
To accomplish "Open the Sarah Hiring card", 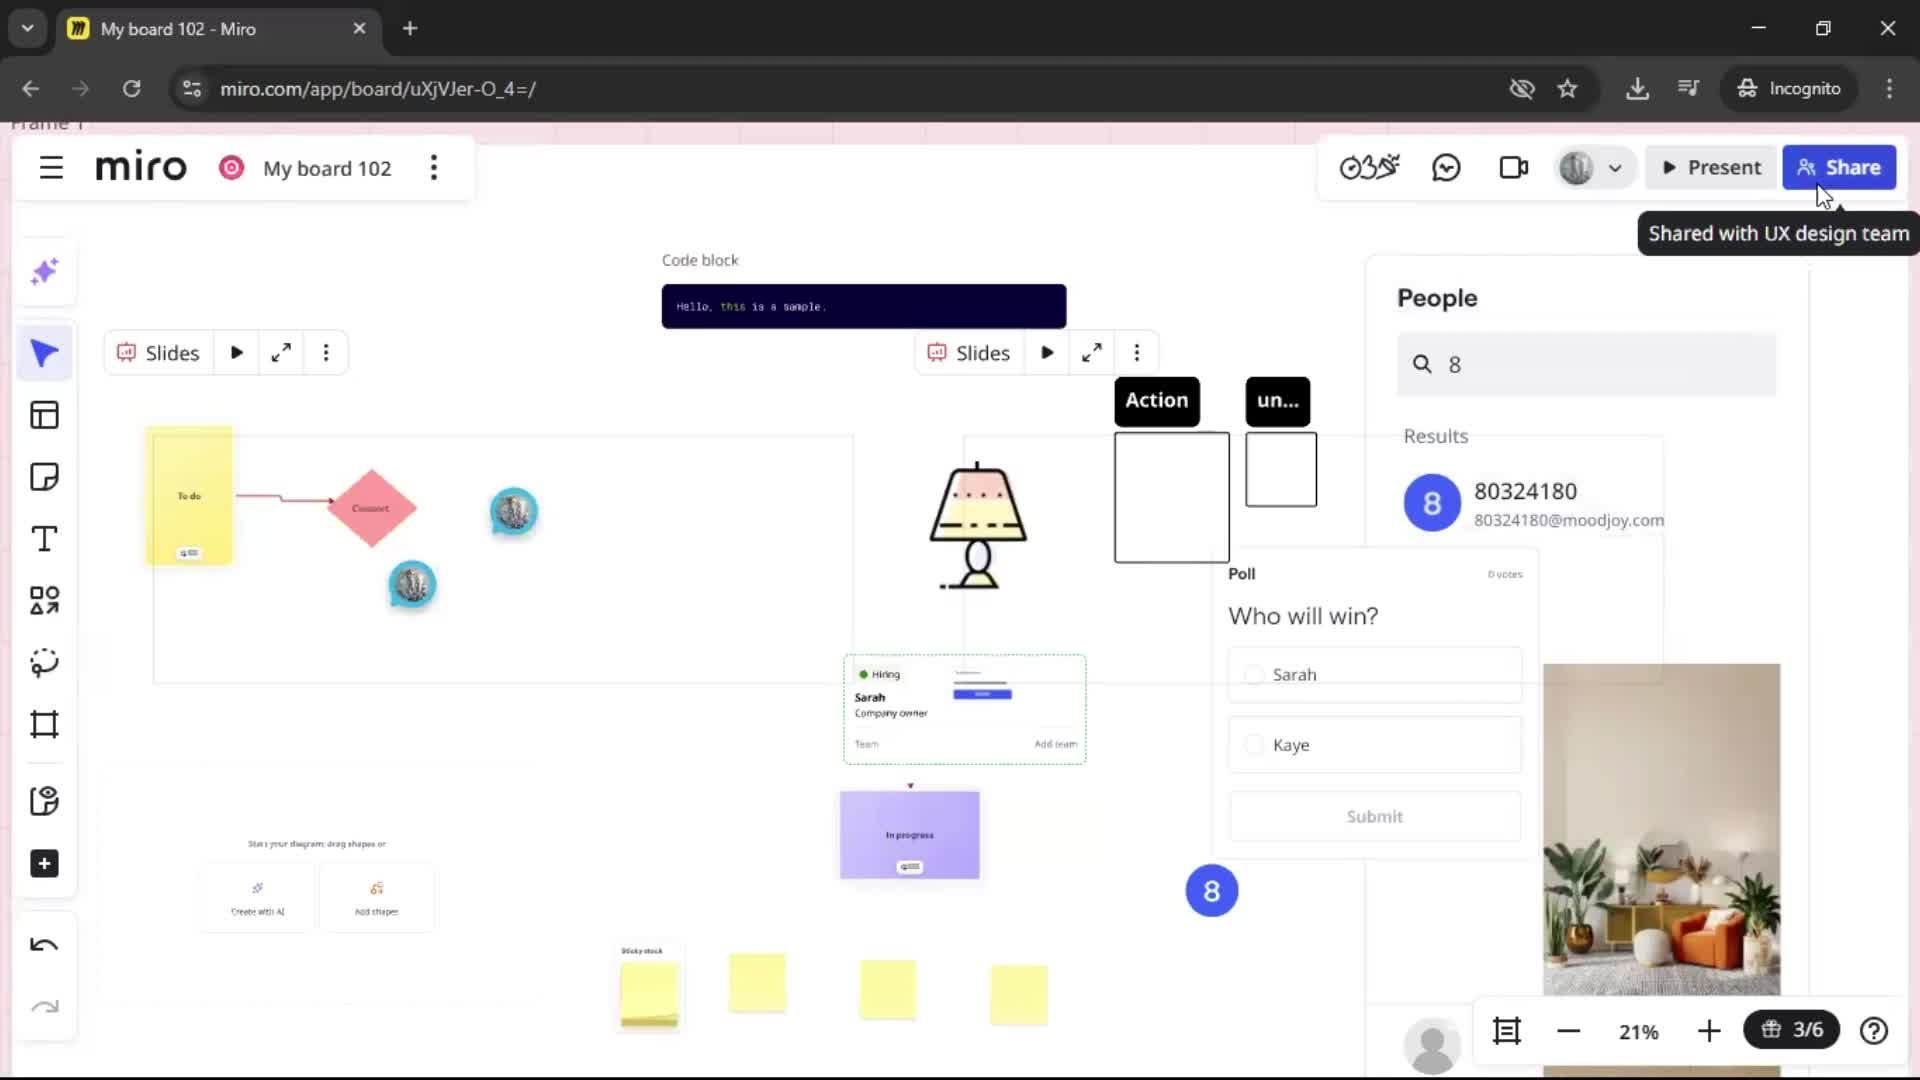I will click(x=965, y=710).
